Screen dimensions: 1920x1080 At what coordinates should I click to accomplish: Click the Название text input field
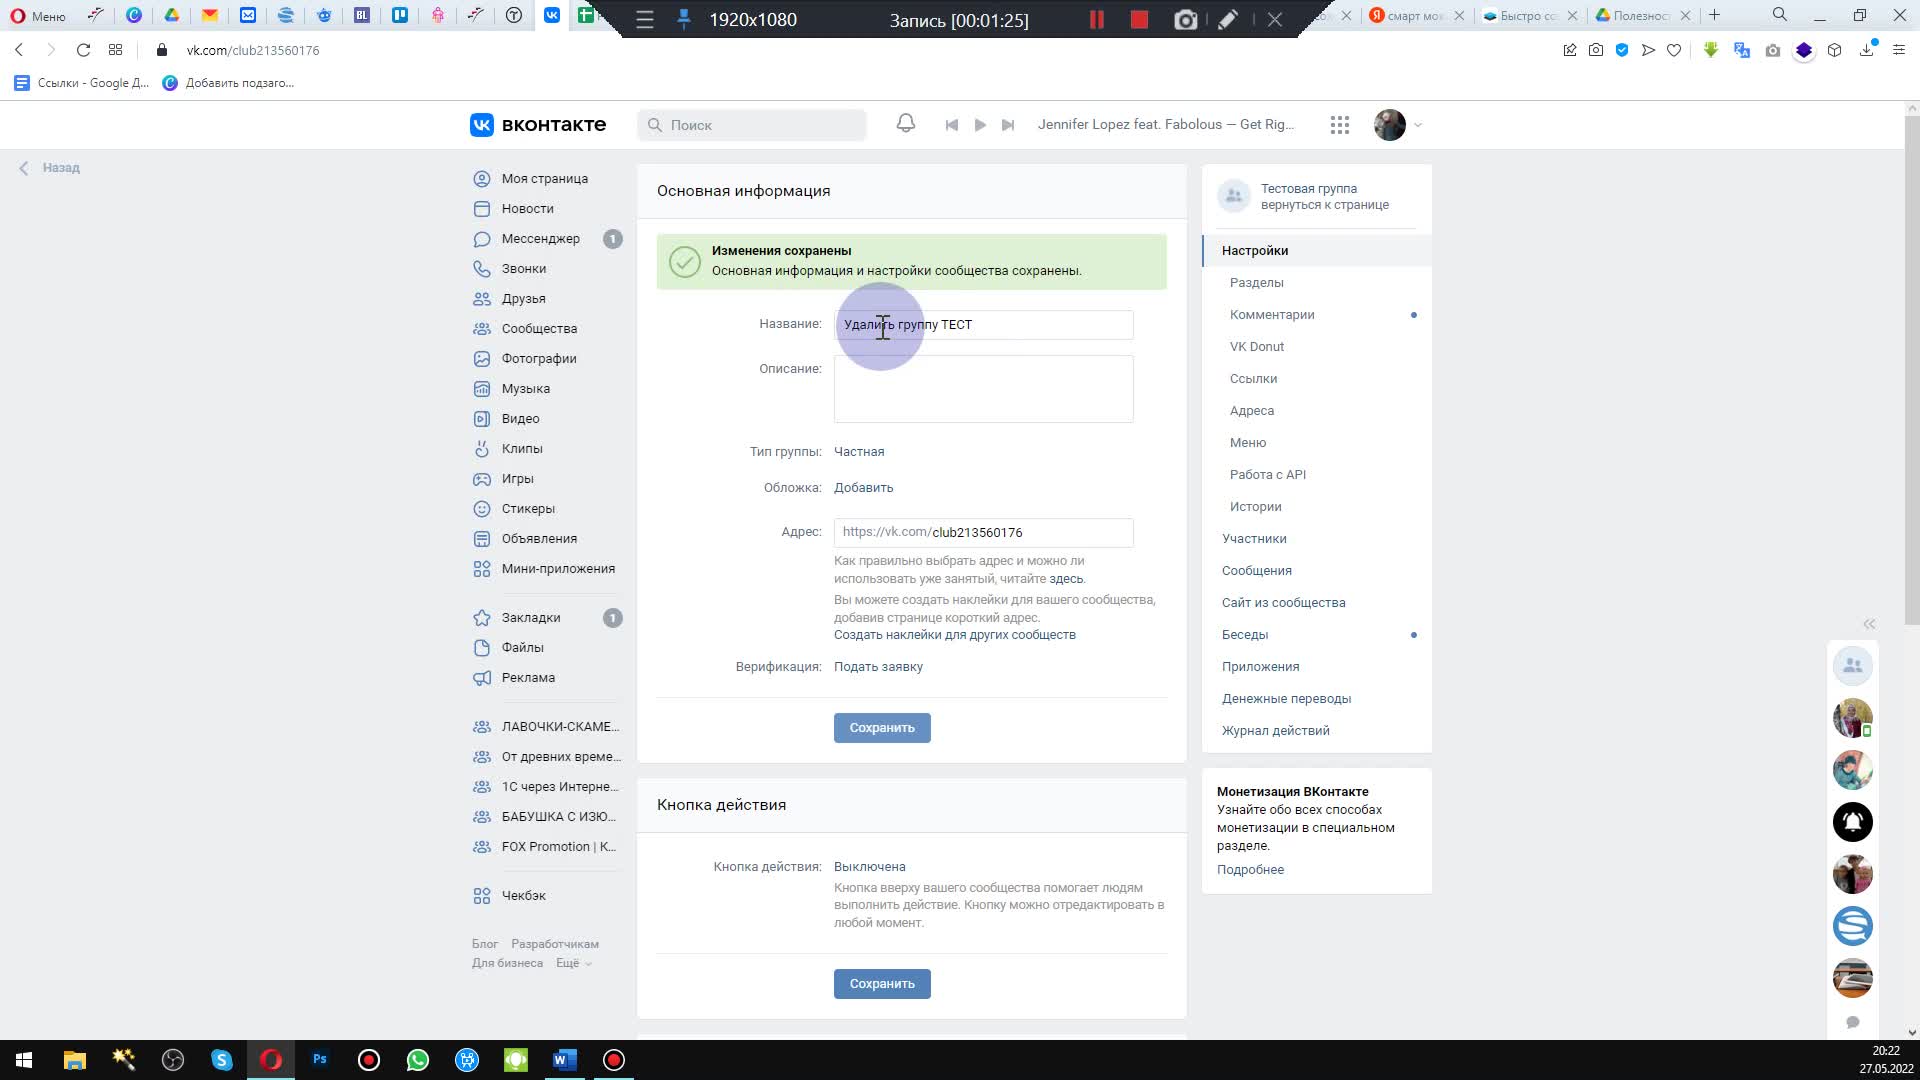[x=982, y=323]
